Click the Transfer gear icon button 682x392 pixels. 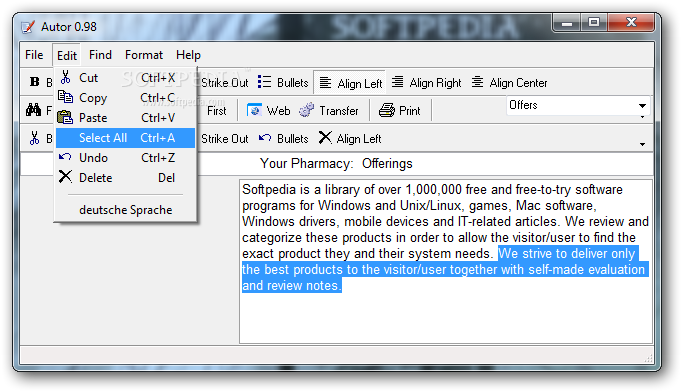(x=329, y=111)
